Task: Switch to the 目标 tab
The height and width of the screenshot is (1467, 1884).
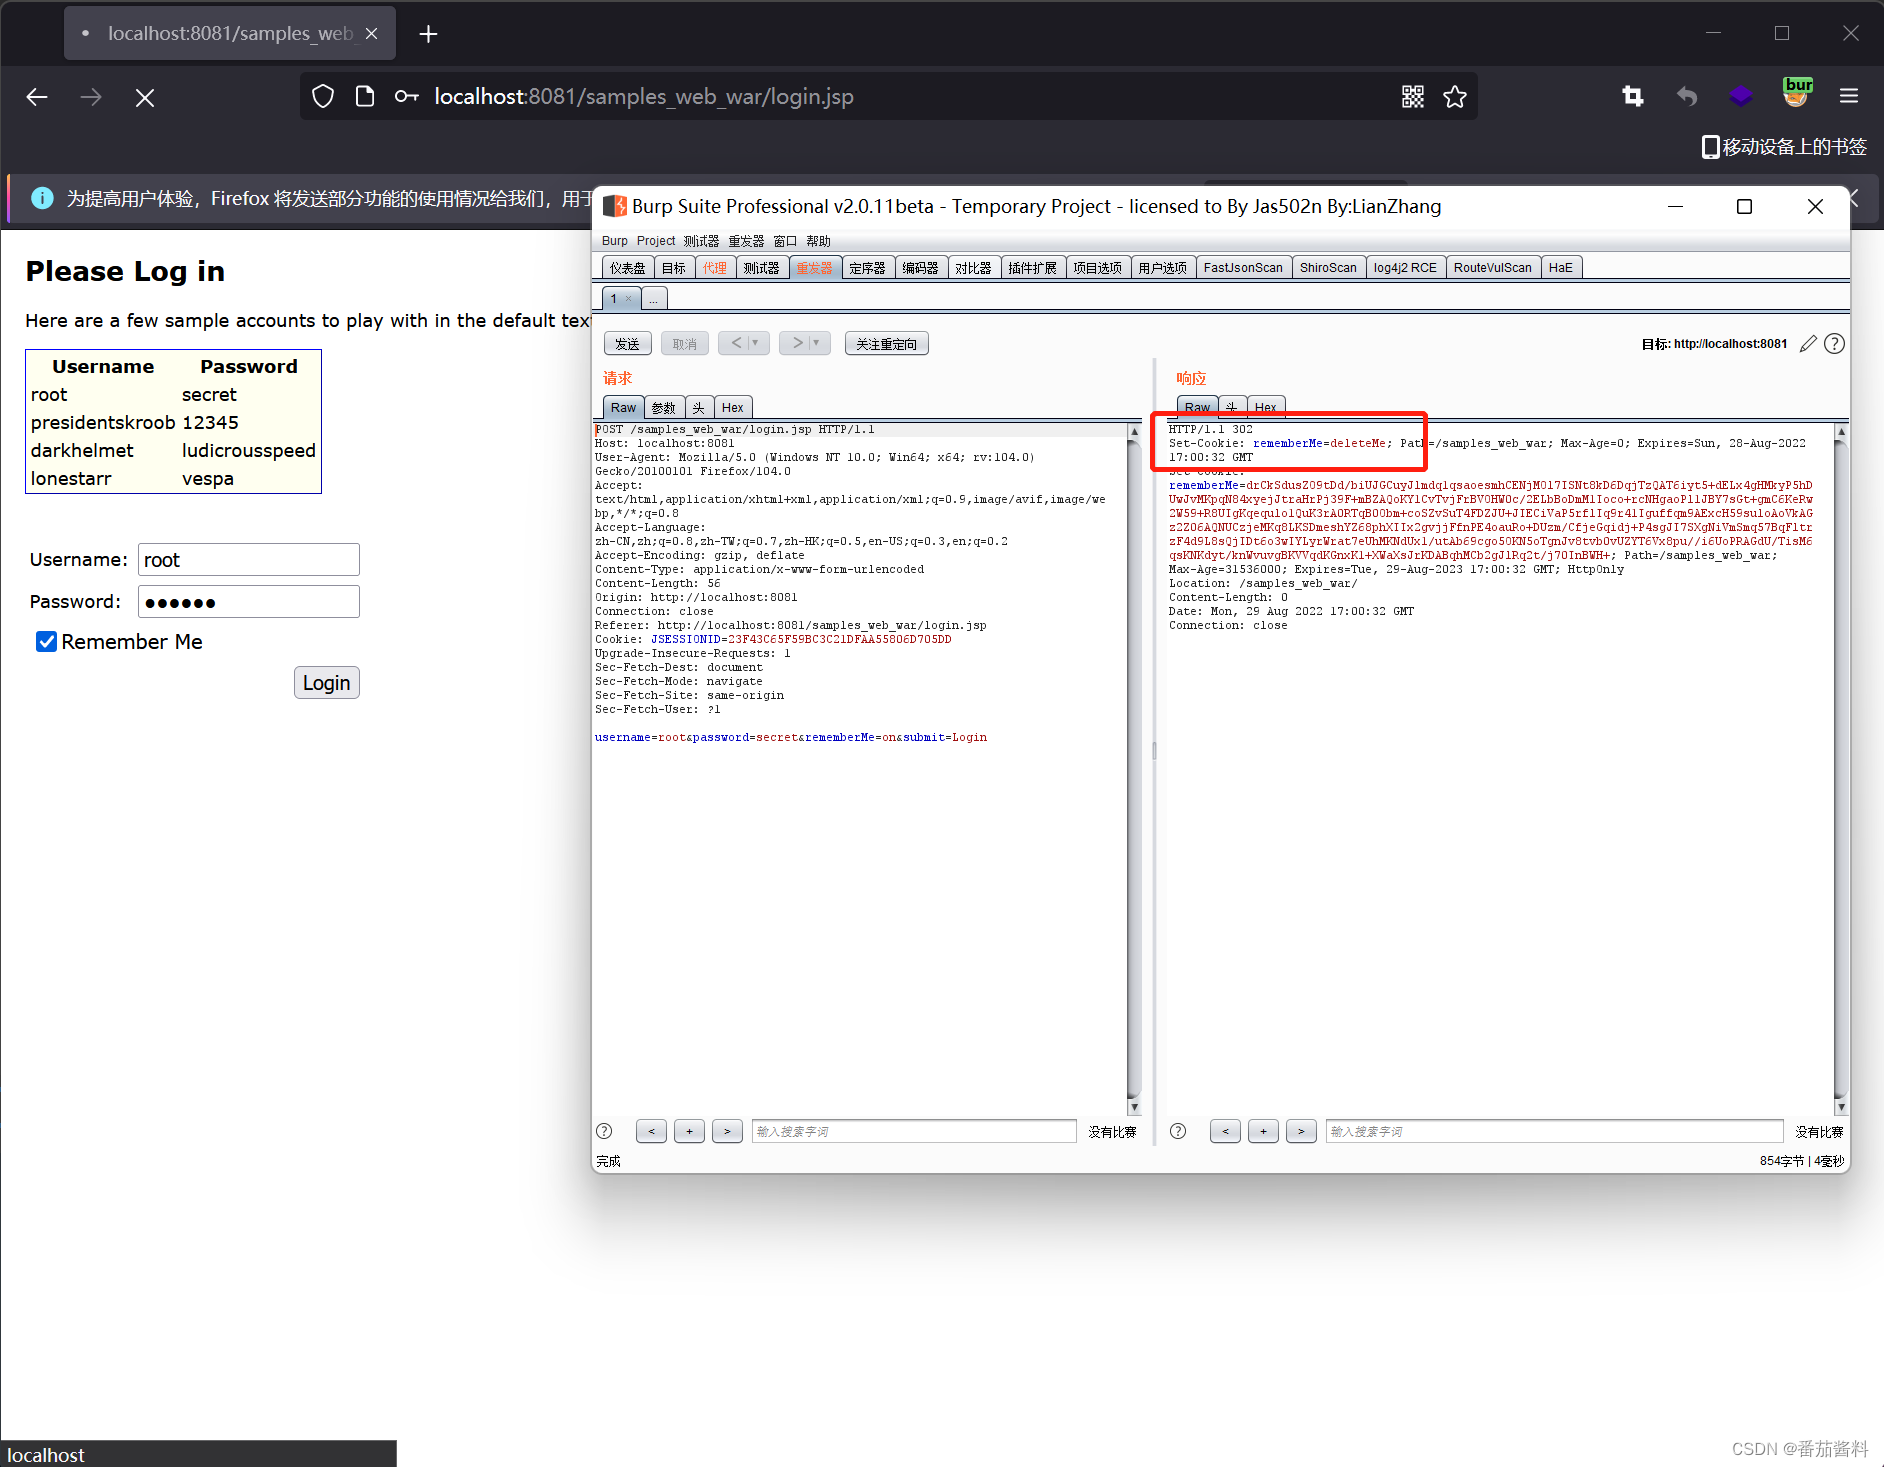Action: [x=674, y=268]
